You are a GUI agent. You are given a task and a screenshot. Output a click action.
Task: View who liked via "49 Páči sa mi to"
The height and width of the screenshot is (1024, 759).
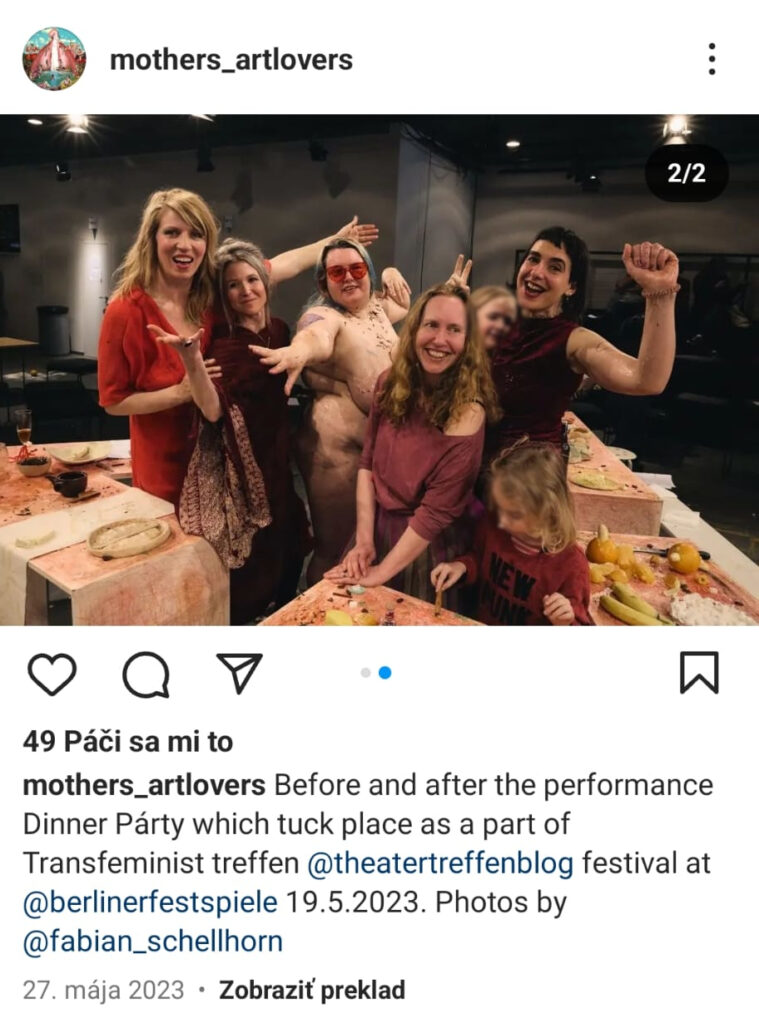click(x=127, y=742)
